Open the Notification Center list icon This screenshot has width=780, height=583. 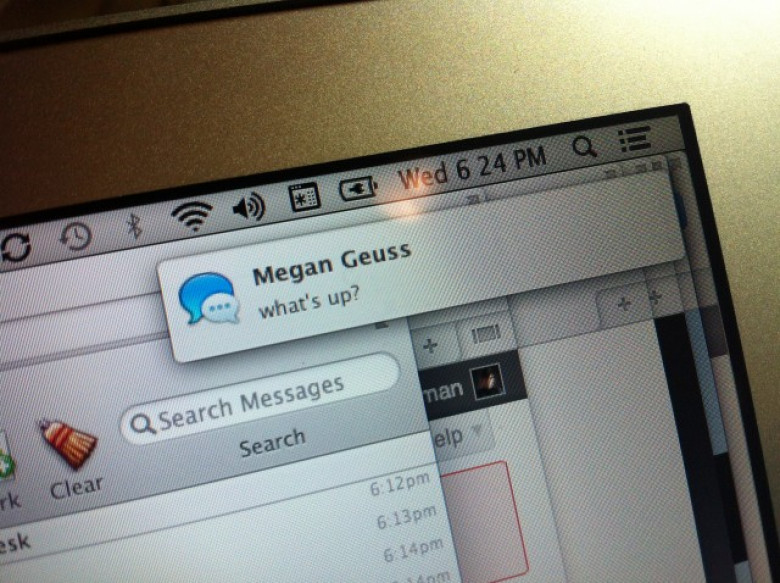pyautogui.click(x=634, y=139)
